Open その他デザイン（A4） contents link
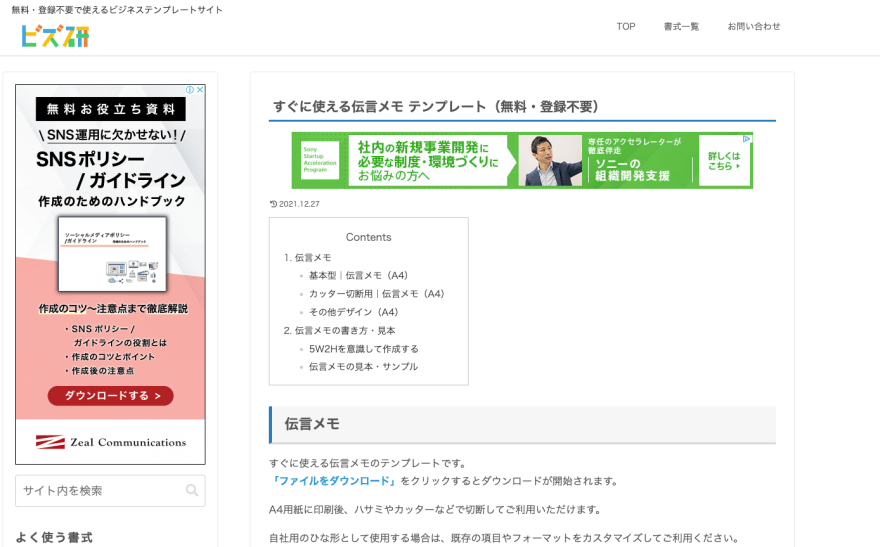This screenshot has width=880, height=547. coord(354,312)
